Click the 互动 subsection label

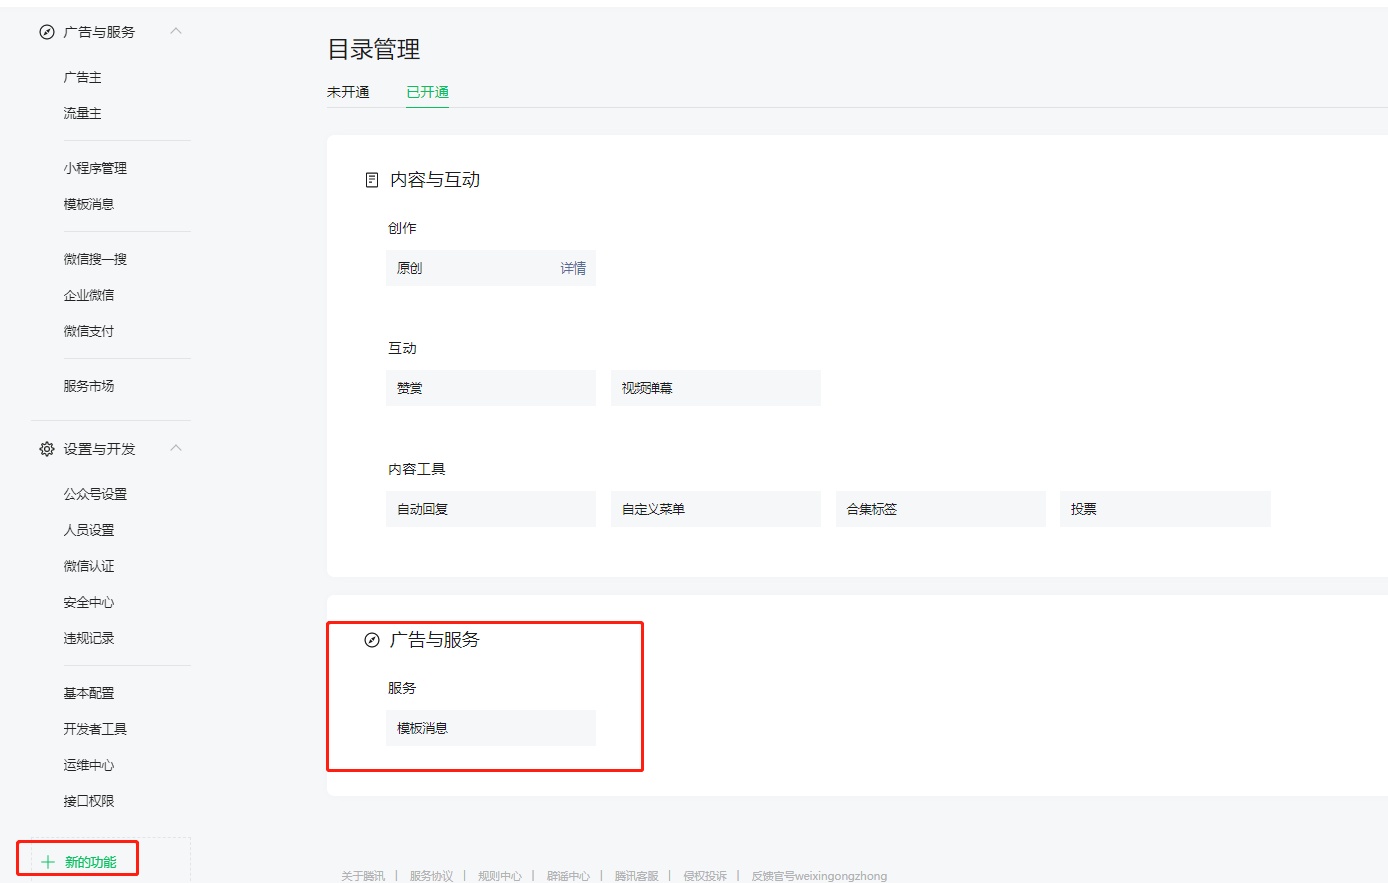pyautogui.click(x=402, y=348)
